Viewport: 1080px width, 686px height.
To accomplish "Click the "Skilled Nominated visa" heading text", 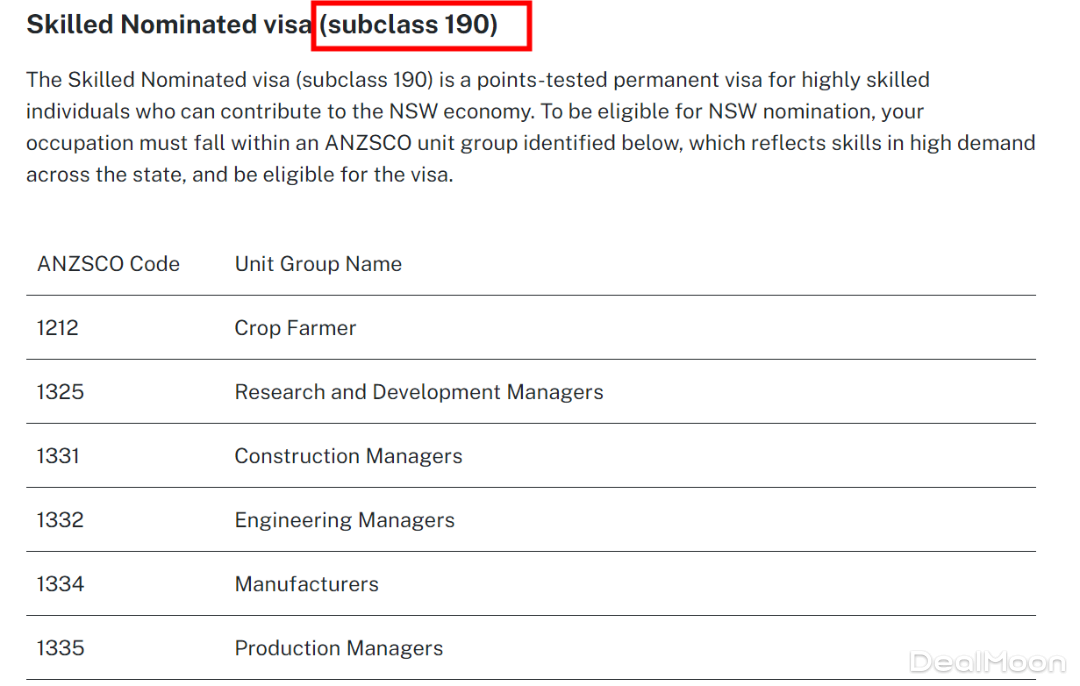I will click(169, 25).
